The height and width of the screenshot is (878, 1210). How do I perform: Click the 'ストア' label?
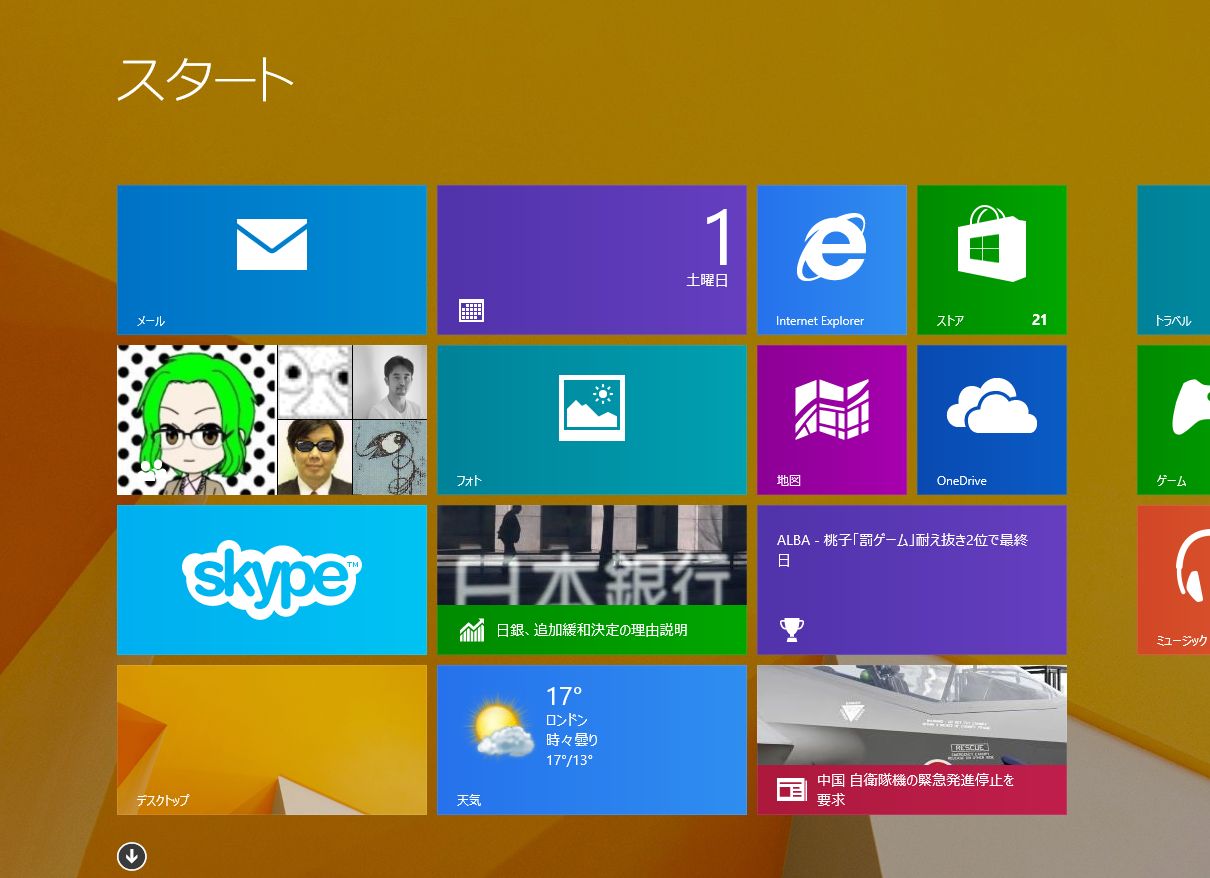click(951, 321)
